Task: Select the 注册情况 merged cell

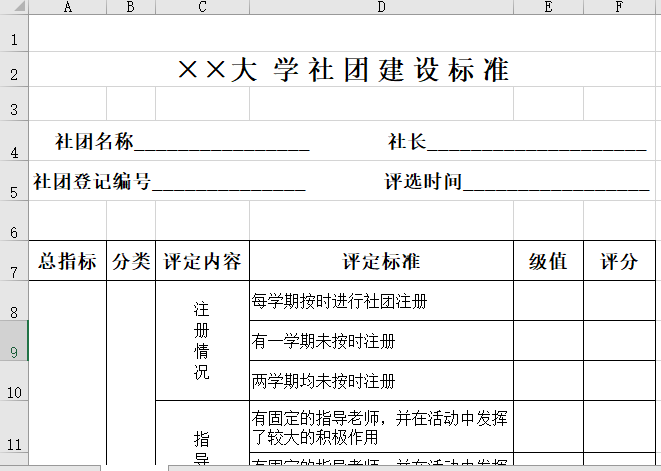Action: click(202, 341)
